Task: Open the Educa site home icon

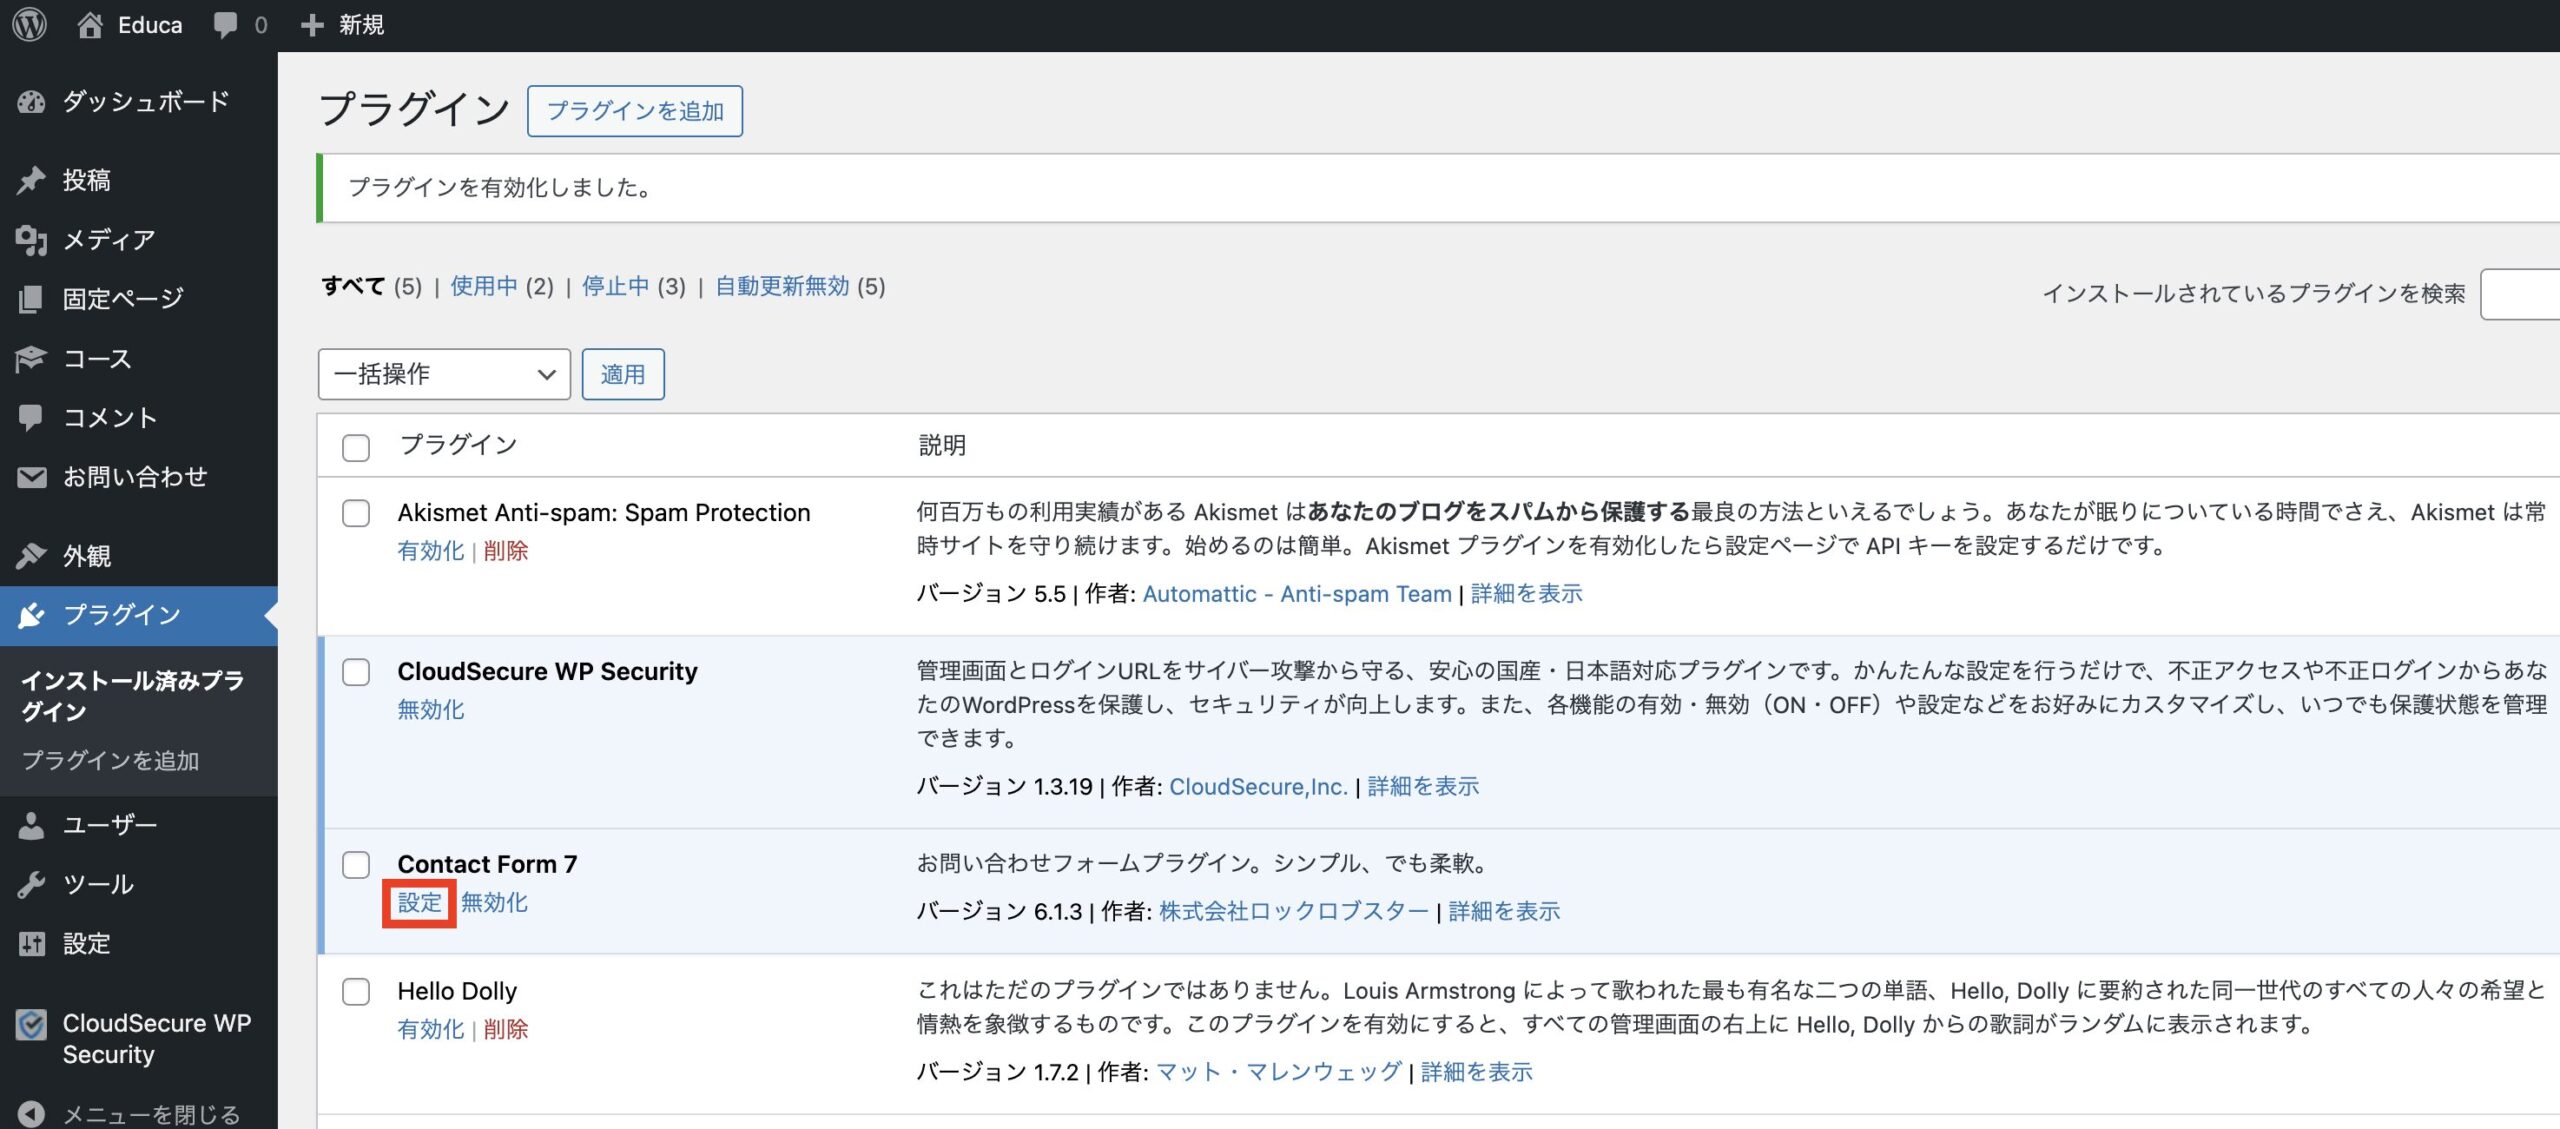Action: tap(90, 24)
